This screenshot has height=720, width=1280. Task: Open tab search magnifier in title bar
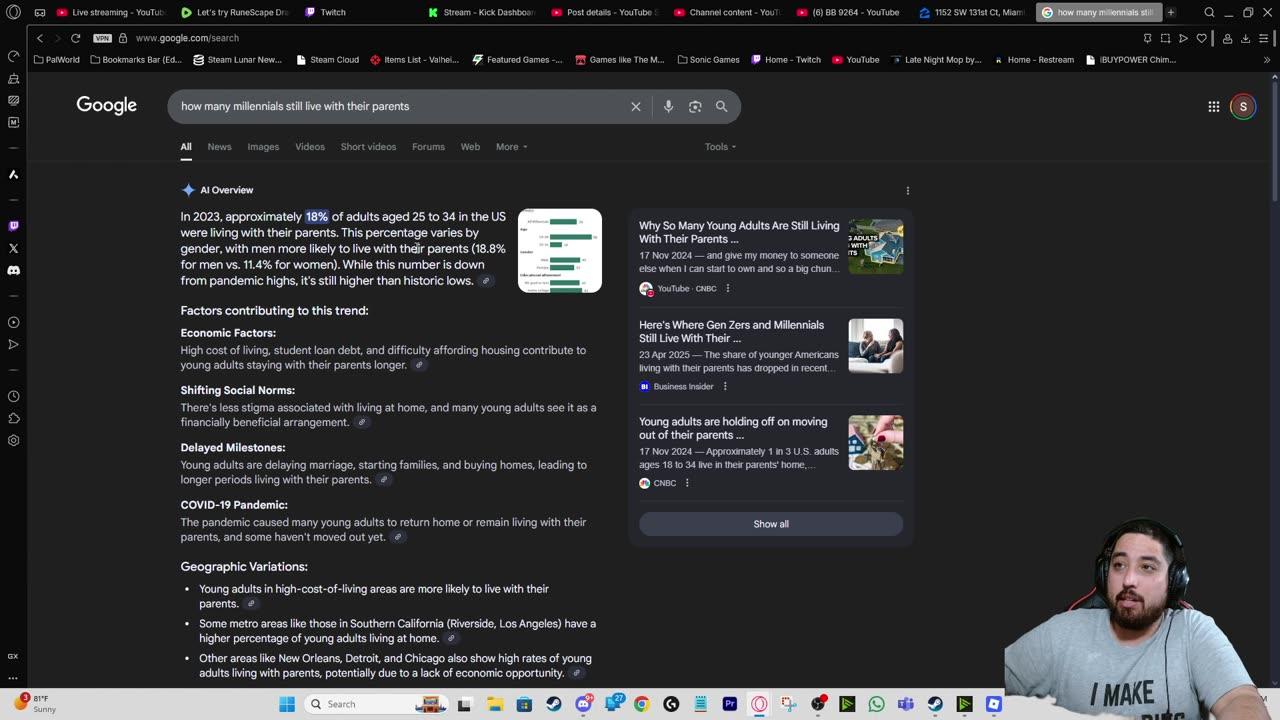point(1209,13)
